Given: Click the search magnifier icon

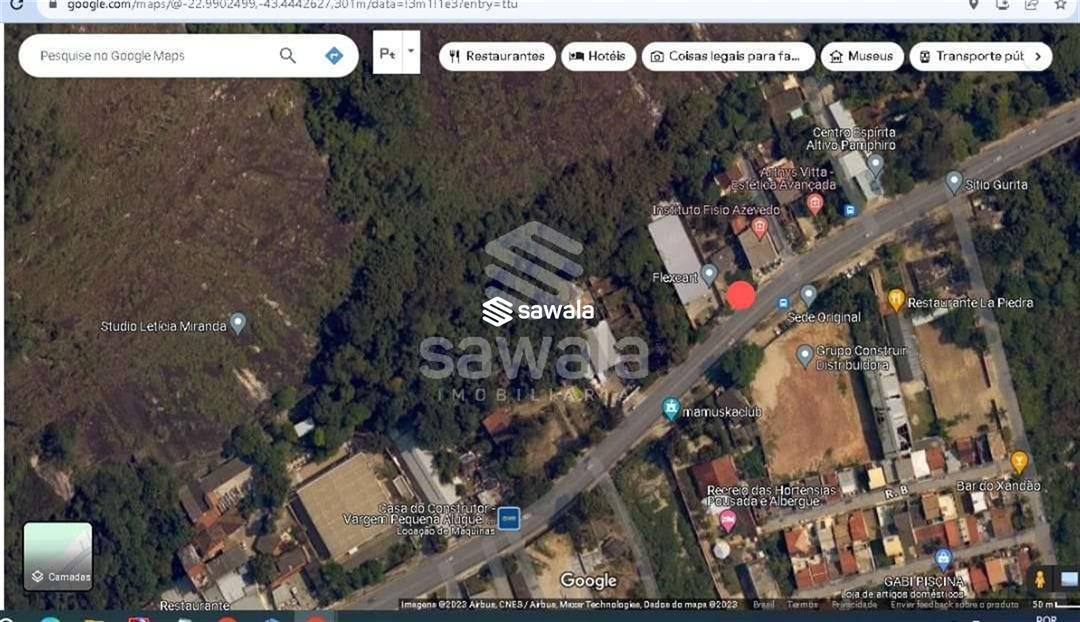Looking at the screenshot, I should tap(288, 56).
